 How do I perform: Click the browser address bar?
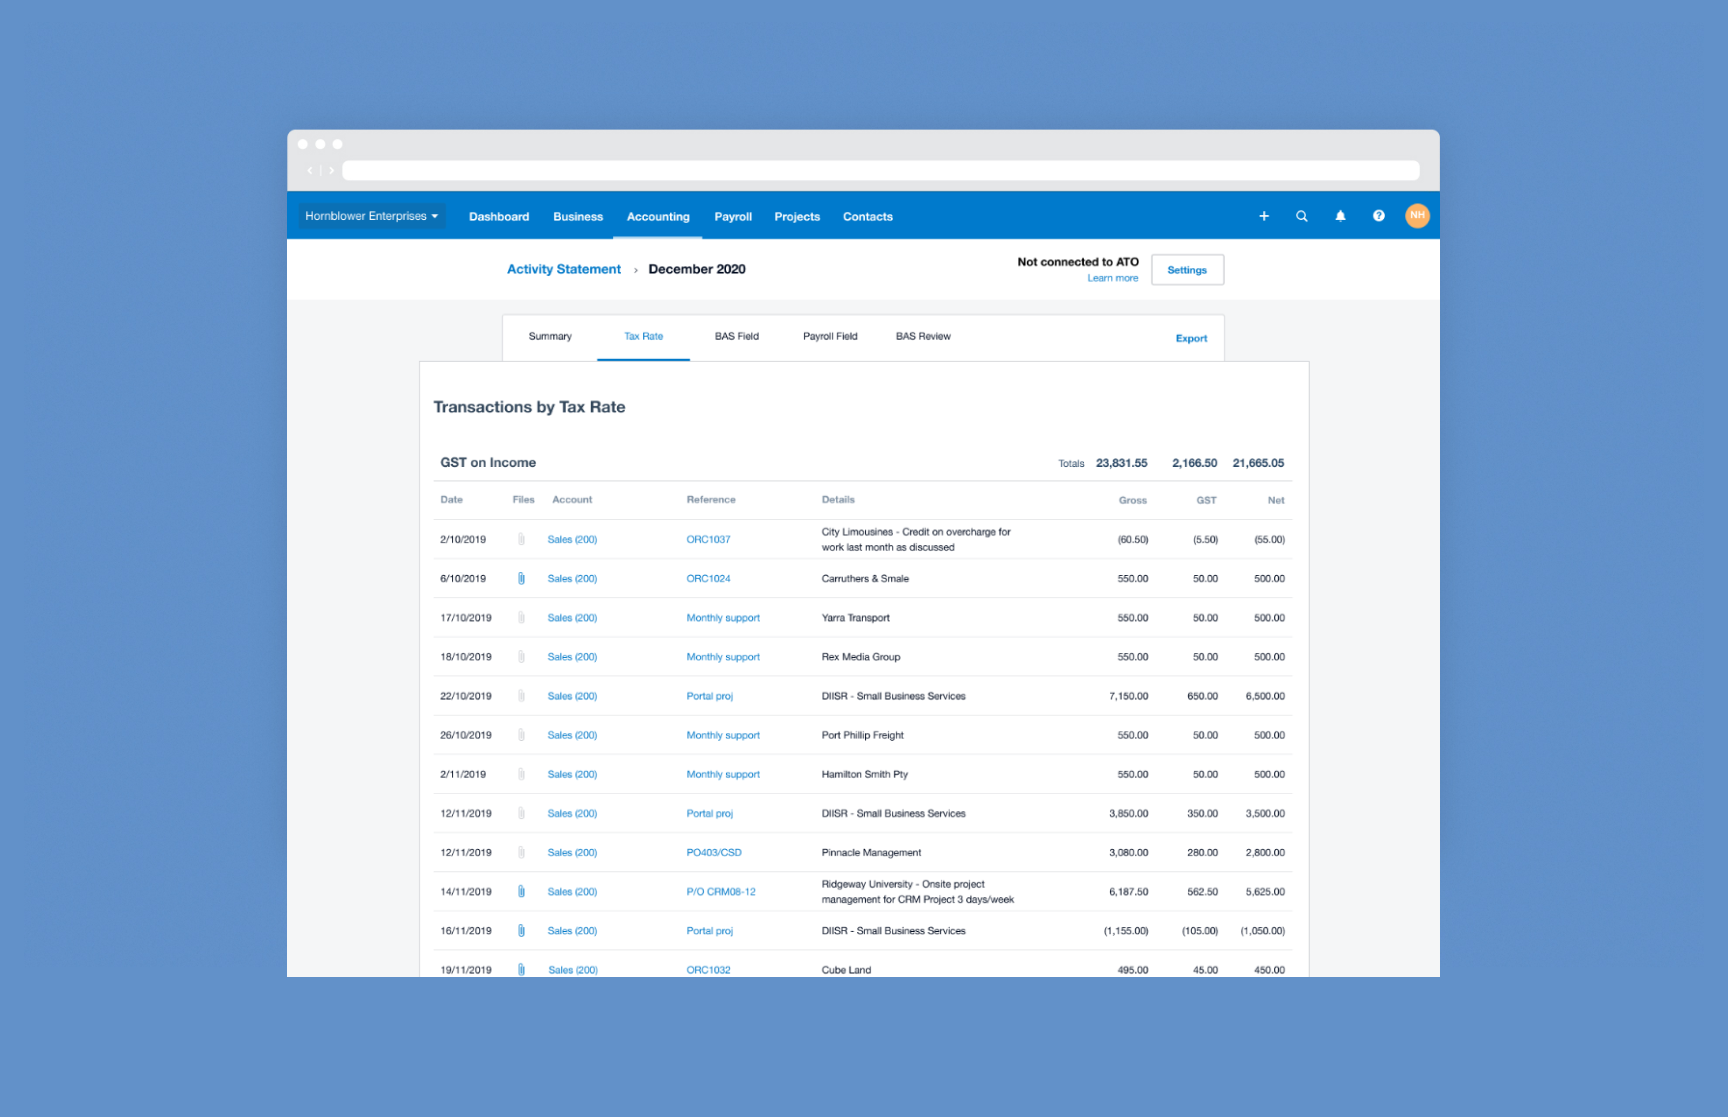coord(880,171)
